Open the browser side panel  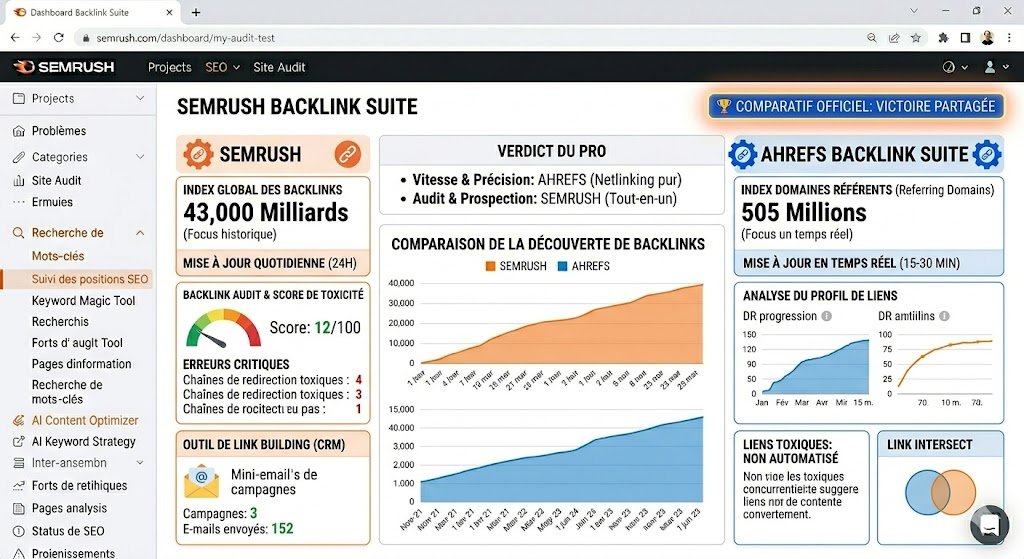[965, 38]
